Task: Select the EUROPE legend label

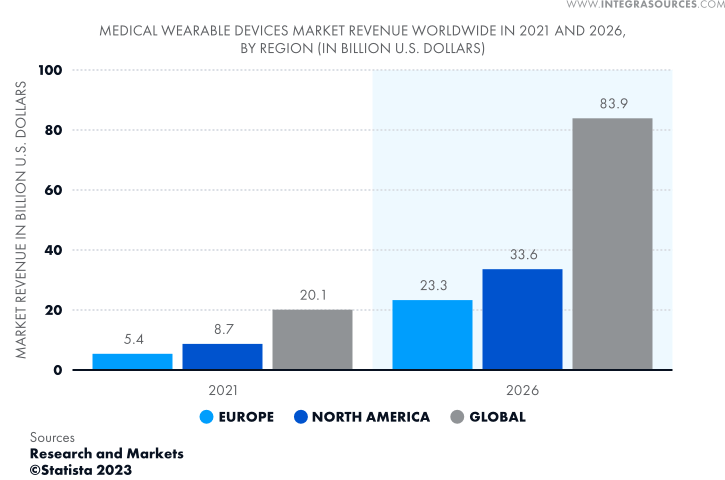Action: [x=247, y=417]
